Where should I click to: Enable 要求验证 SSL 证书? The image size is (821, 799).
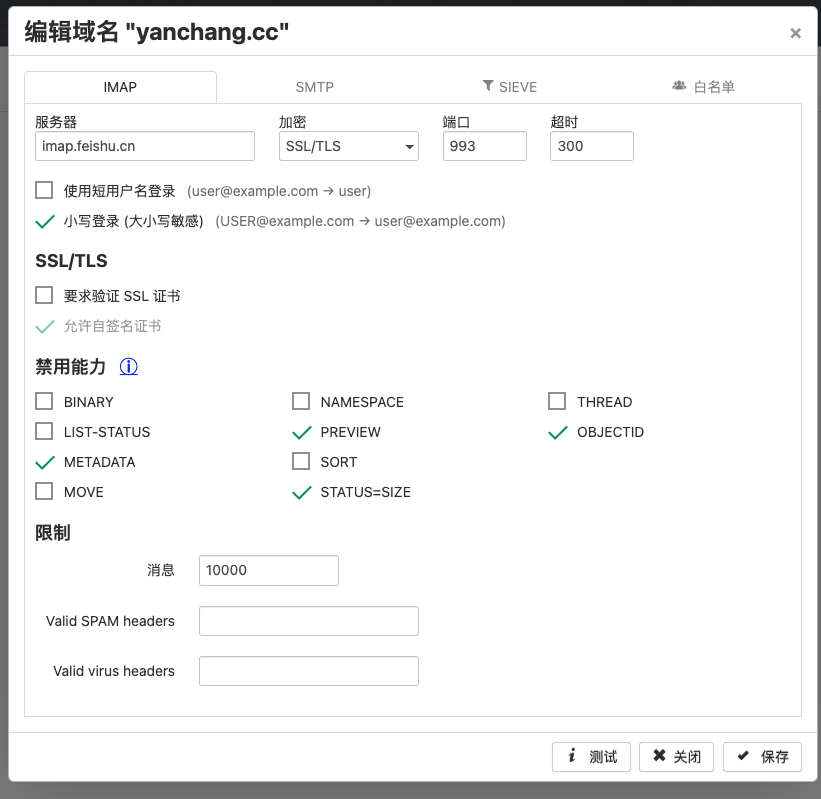pos(44,295)
